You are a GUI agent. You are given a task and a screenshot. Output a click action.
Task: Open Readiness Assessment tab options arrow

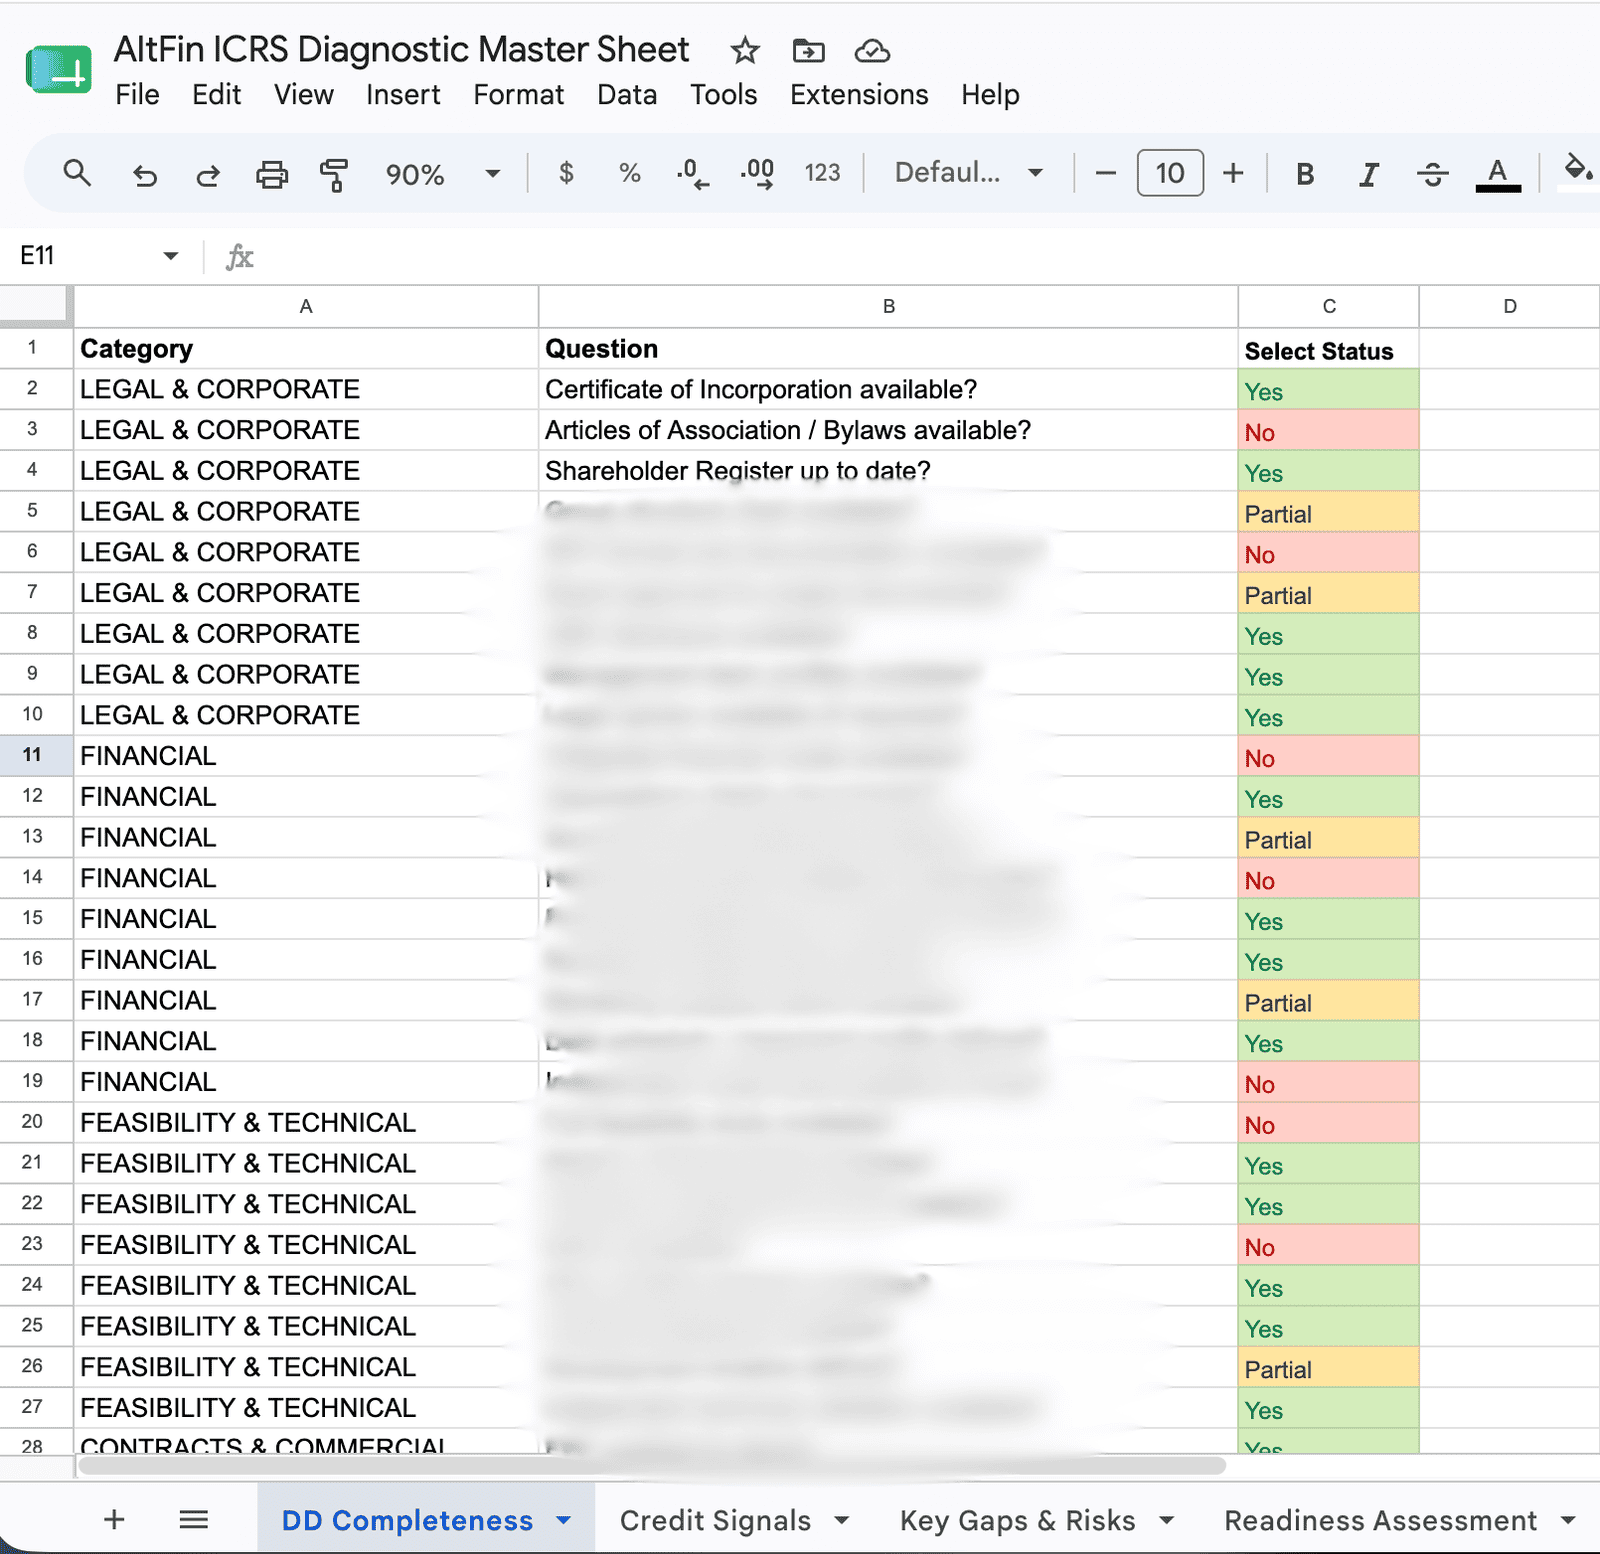1567,1520
